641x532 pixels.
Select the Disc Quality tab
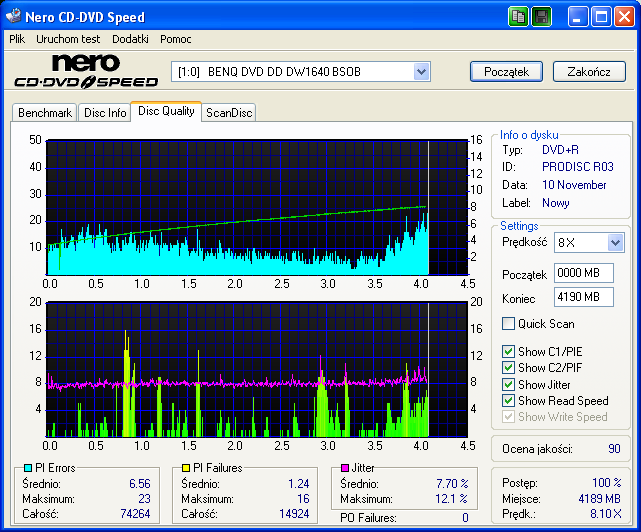click(166, 111)
